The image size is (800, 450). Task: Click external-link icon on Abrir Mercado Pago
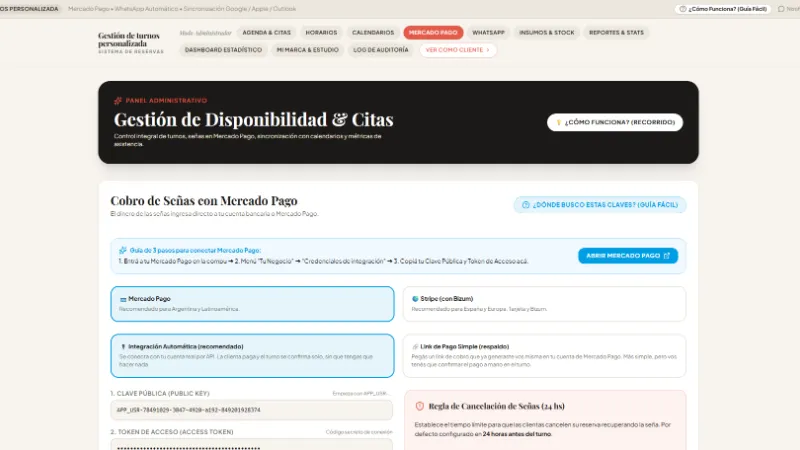[666, 256]
